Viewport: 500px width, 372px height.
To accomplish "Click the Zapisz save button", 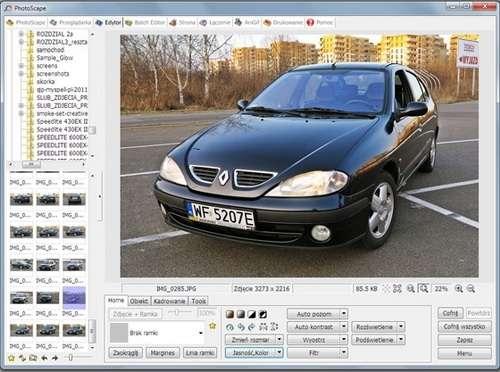I will [x=464, y=340].
